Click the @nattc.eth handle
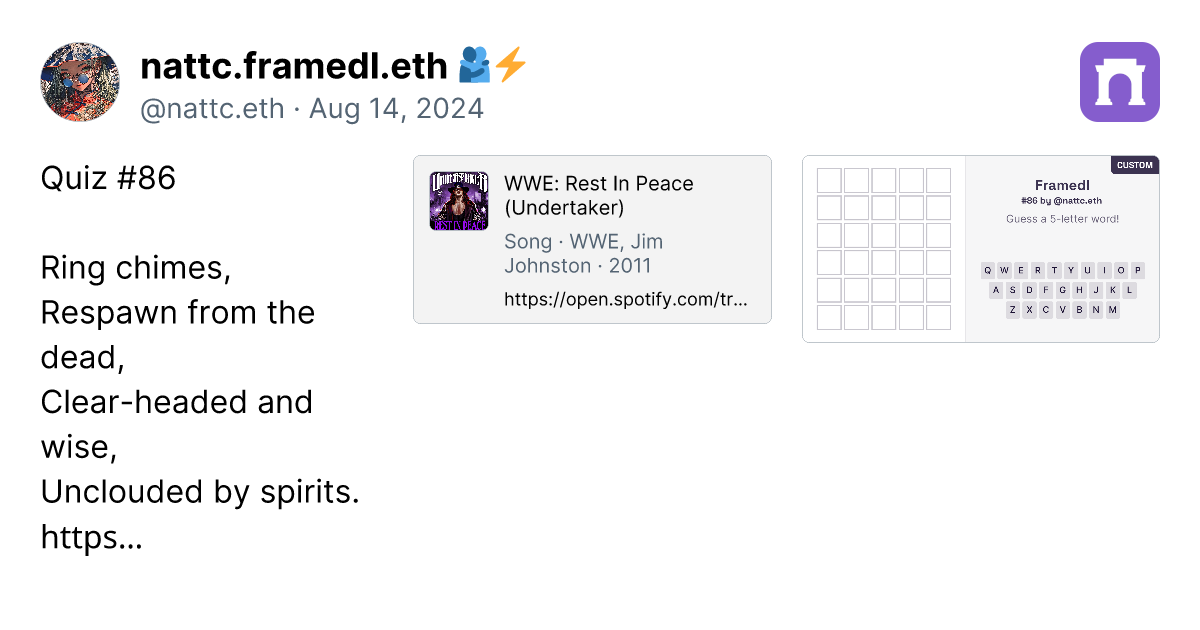This screenshot has width=1200, height=630. tap(212, 108)
